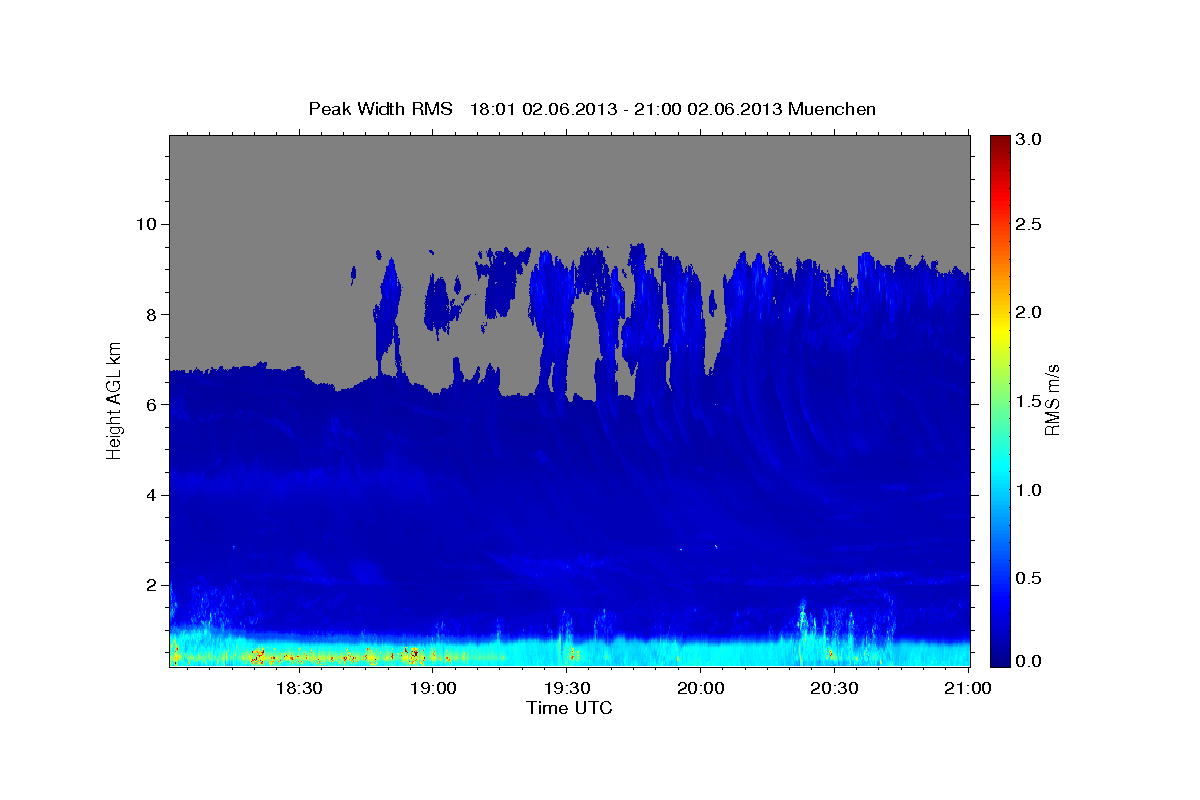The image size is (1200, 800).
Task: Click the height axis label 10
Action: click(x=145, y=224)
